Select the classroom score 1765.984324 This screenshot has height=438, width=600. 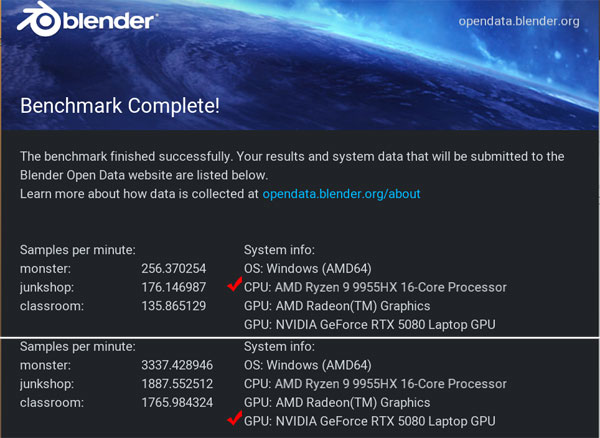click(177, 402)
